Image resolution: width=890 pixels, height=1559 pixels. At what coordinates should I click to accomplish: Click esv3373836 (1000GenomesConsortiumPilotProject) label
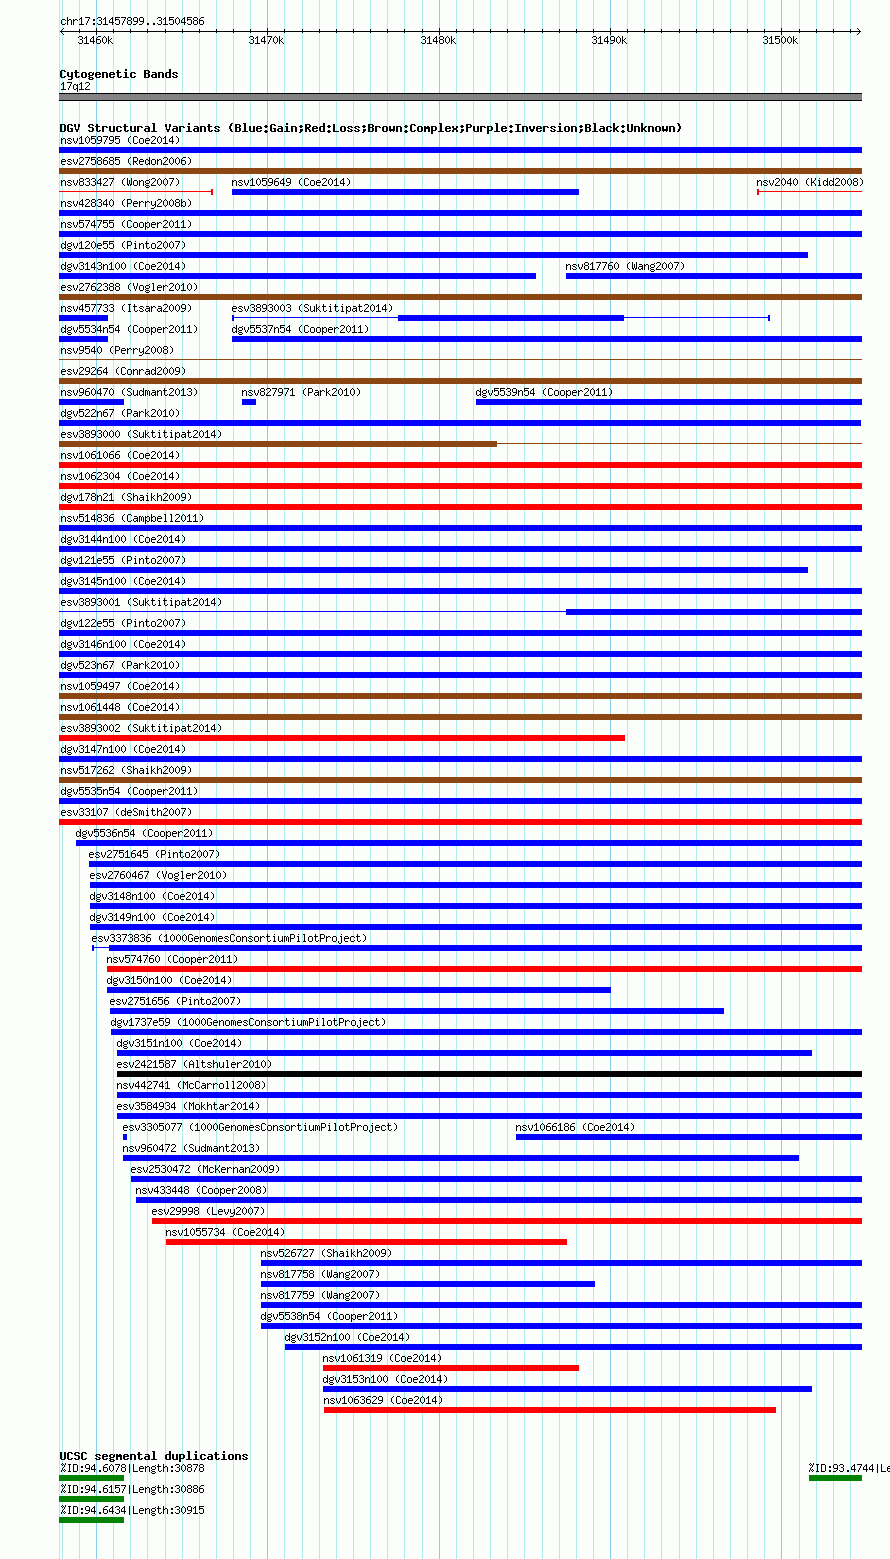point(230,938)
